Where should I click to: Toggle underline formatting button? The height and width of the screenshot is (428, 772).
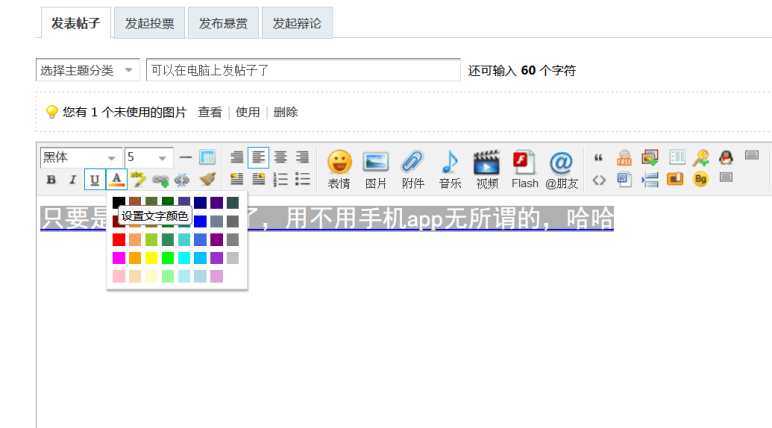pos(94,180)
